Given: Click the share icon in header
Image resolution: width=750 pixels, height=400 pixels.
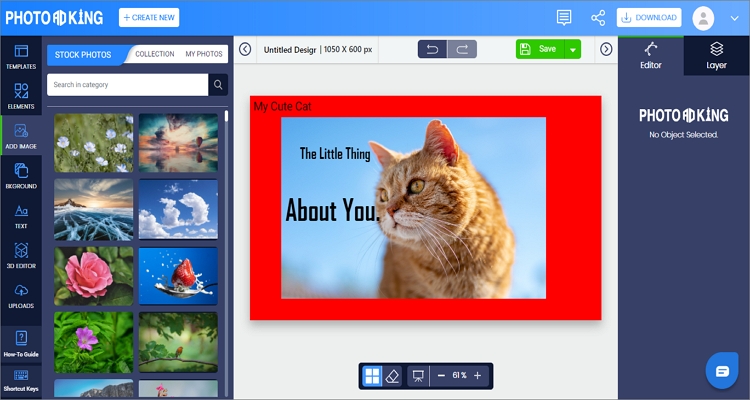Looking at the screenshot, I should (598, 18).
